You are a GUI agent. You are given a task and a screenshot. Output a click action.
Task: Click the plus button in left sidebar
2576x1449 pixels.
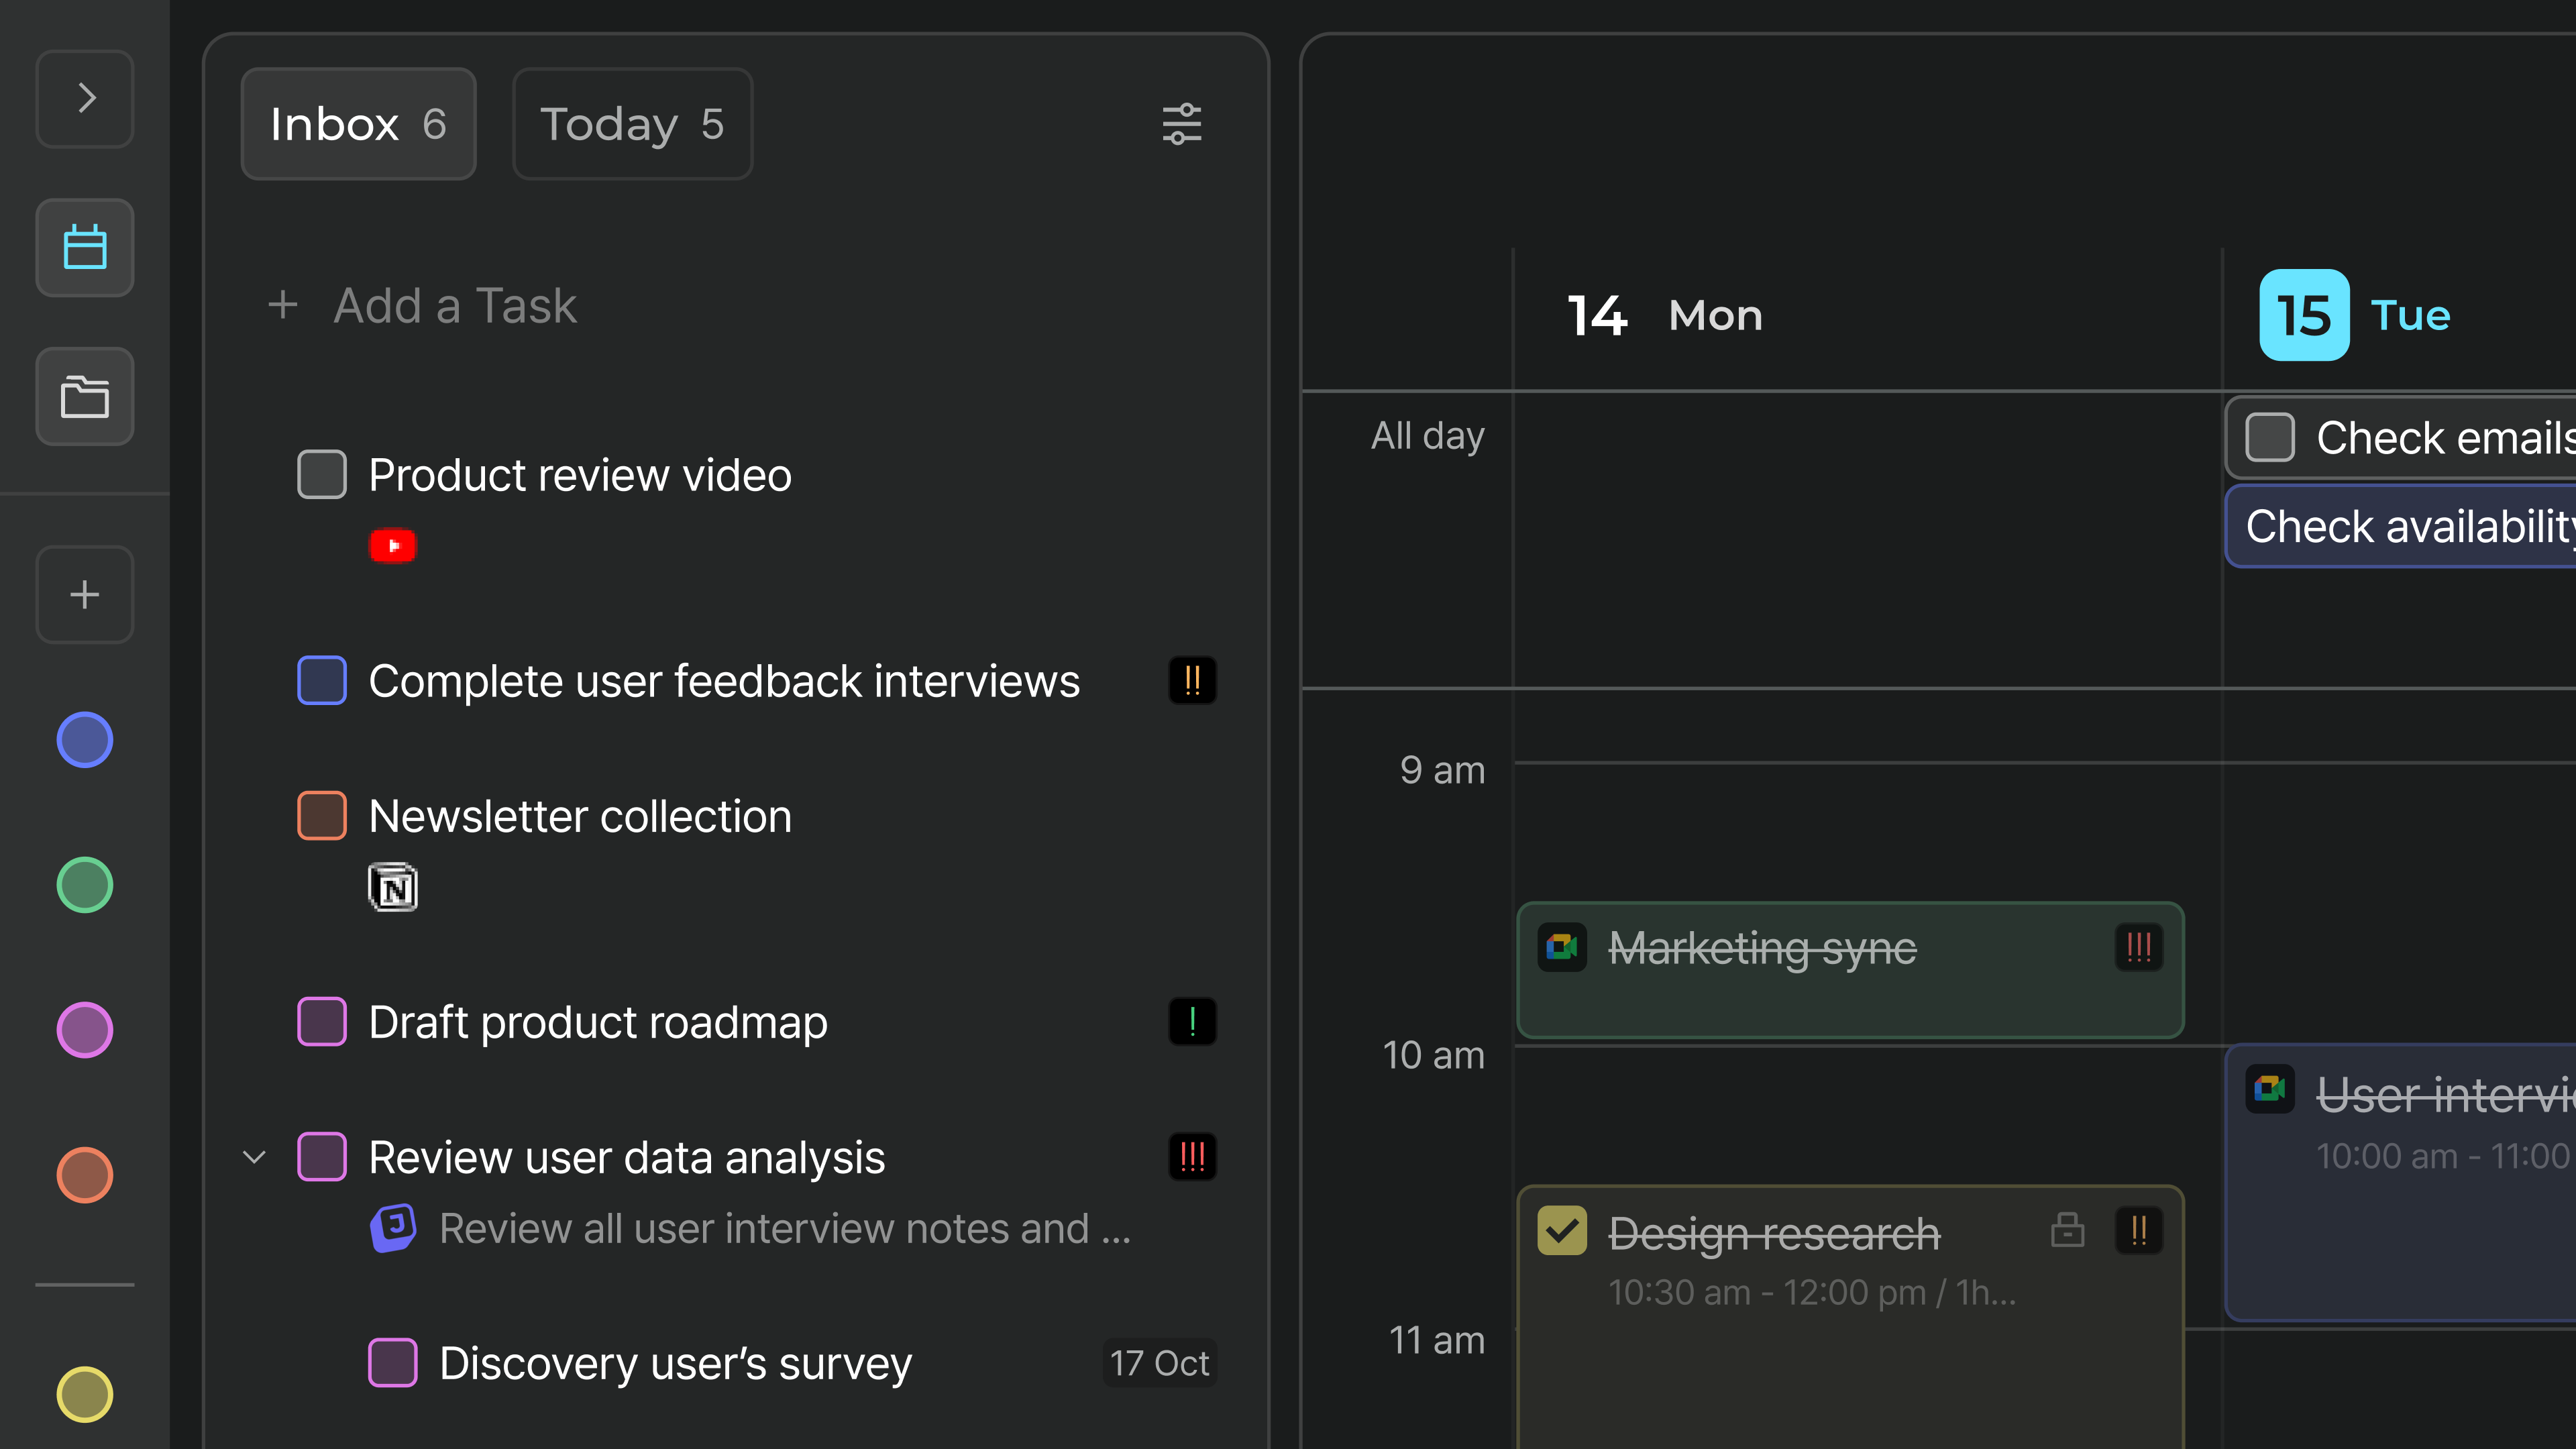tap(85, 595)
